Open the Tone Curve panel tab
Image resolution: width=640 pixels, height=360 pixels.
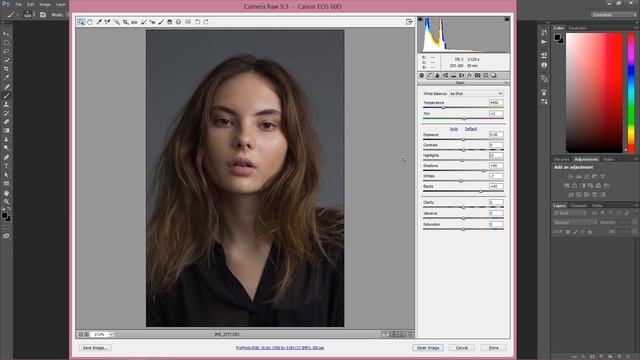tap(429, 76)
